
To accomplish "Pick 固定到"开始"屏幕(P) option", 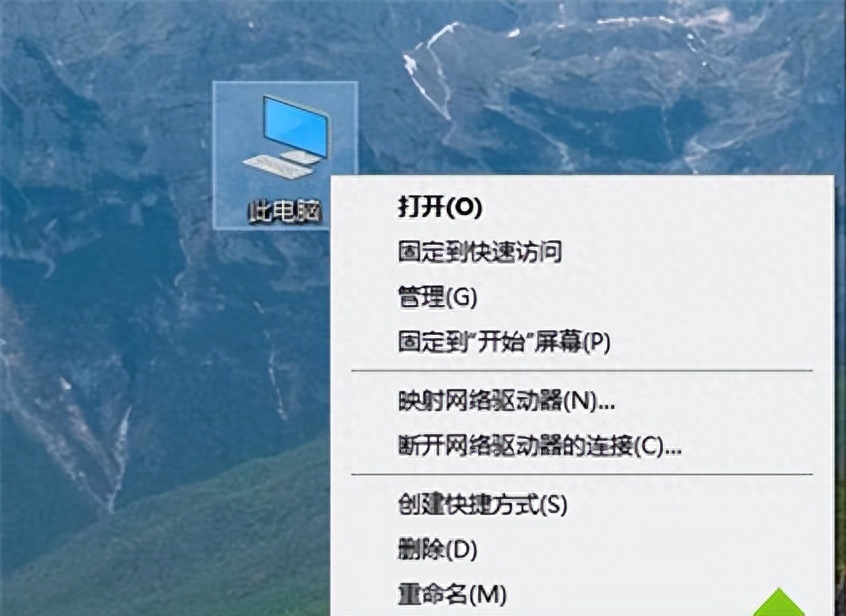I will tap(504, 342).
